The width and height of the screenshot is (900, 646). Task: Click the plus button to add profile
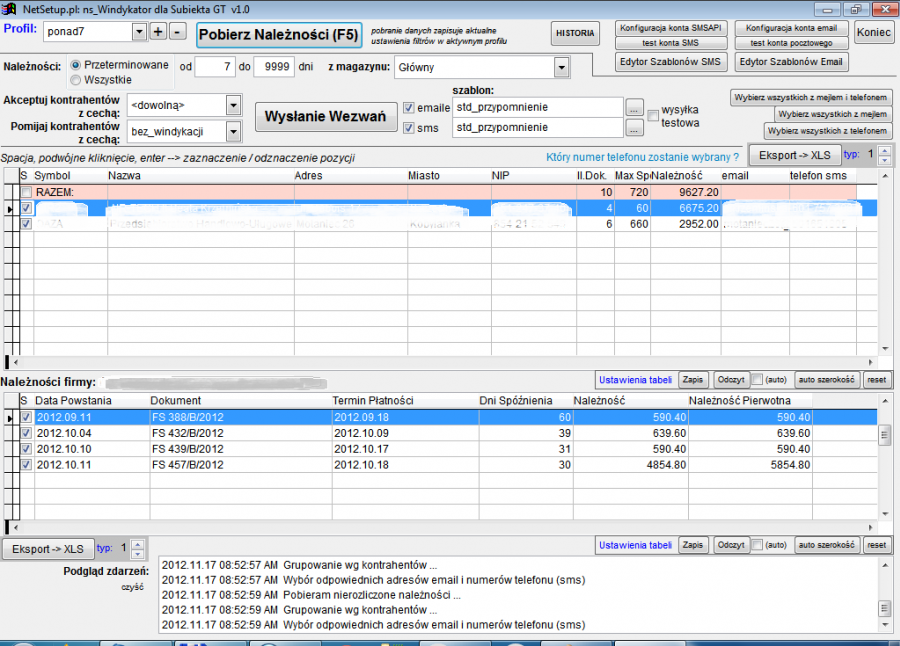[x=158, y=32]
